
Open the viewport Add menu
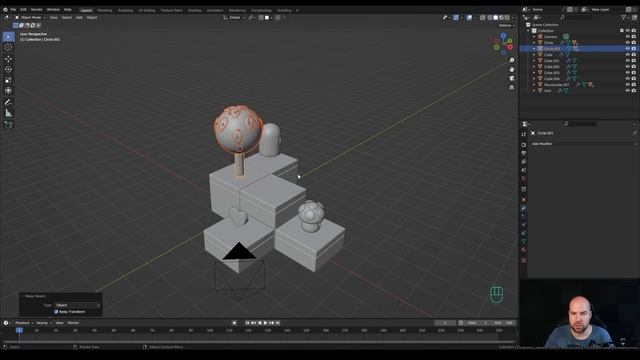[x=79, y=18]
